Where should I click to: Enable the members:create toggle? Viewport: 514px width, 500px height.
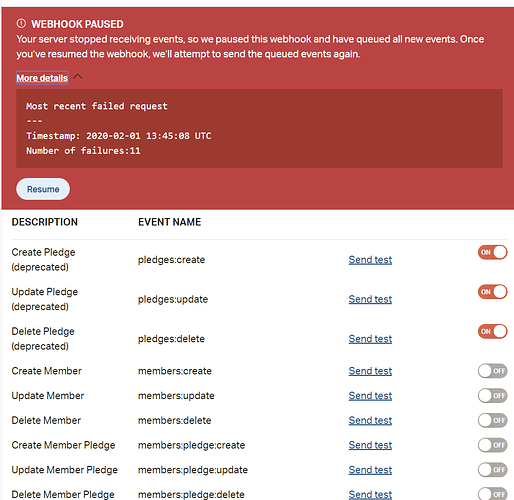point(492,371)
